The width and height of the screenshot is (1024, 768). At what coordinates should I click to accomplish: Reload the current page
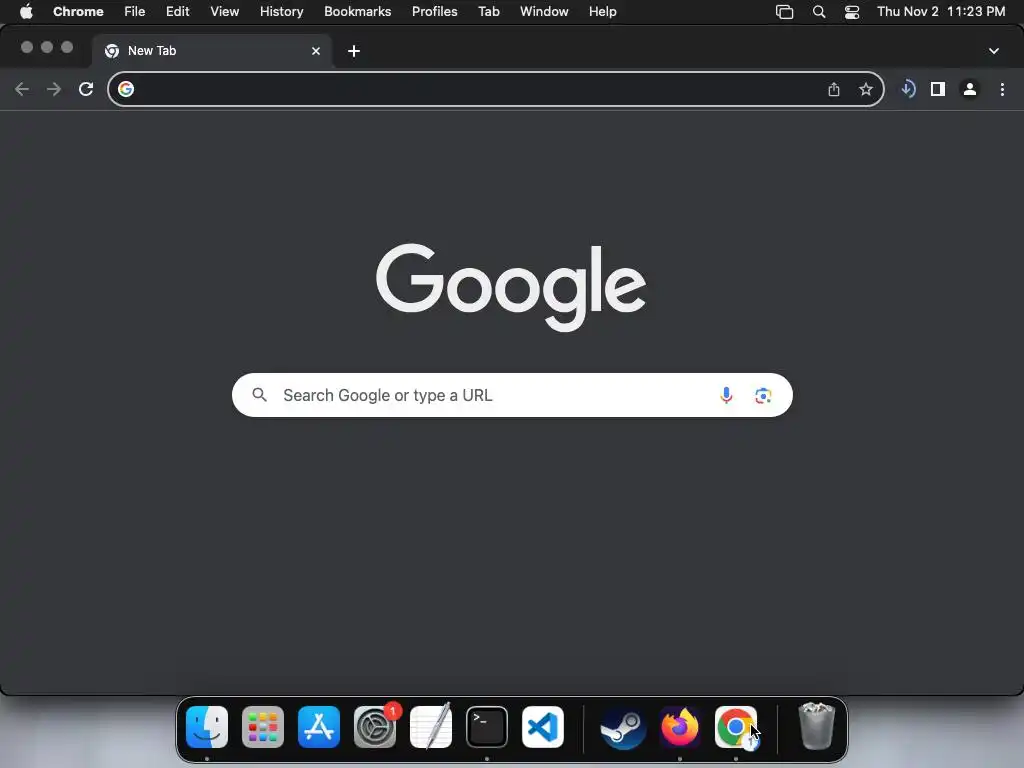tap(86, 89)
